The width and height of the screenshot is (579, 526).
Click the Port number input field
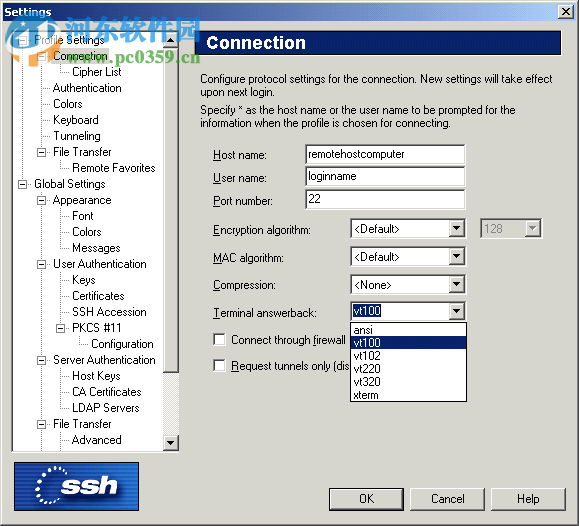(385, 199)
